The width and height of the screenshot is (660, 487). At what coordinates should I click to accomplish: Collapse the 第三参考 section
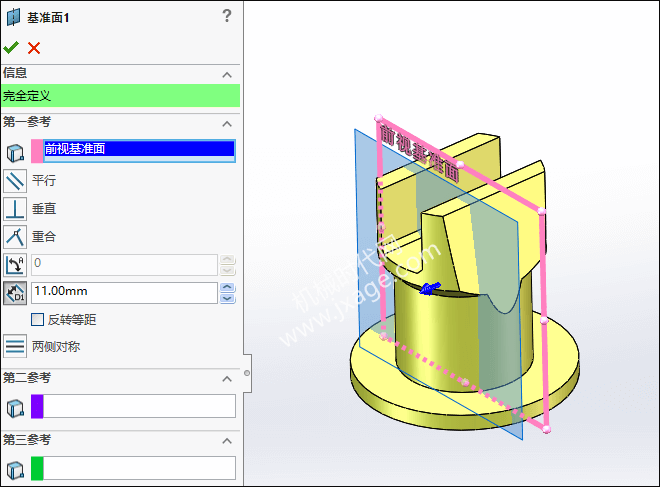[x=227, y=441]
